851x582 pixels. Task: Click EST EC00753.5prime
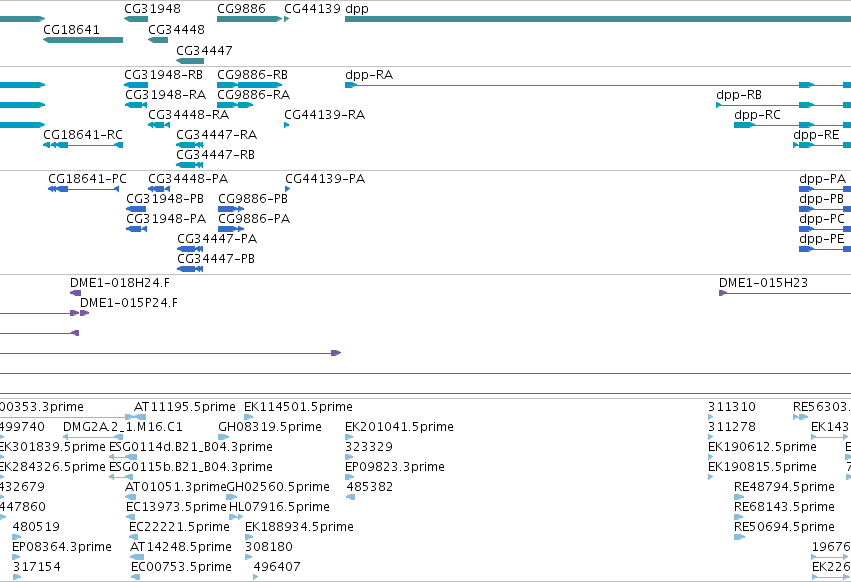click(x=181, y=567)
